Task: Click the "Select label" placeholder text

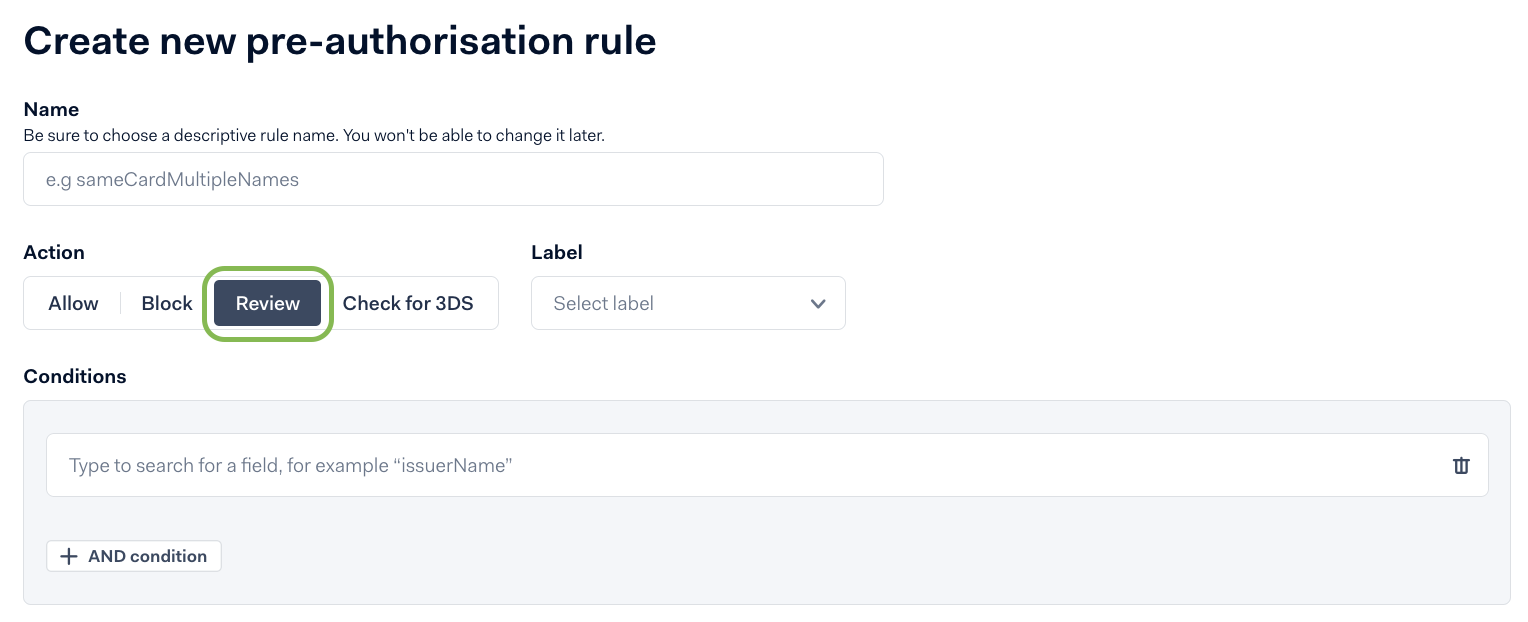Action: coord(604,303)
